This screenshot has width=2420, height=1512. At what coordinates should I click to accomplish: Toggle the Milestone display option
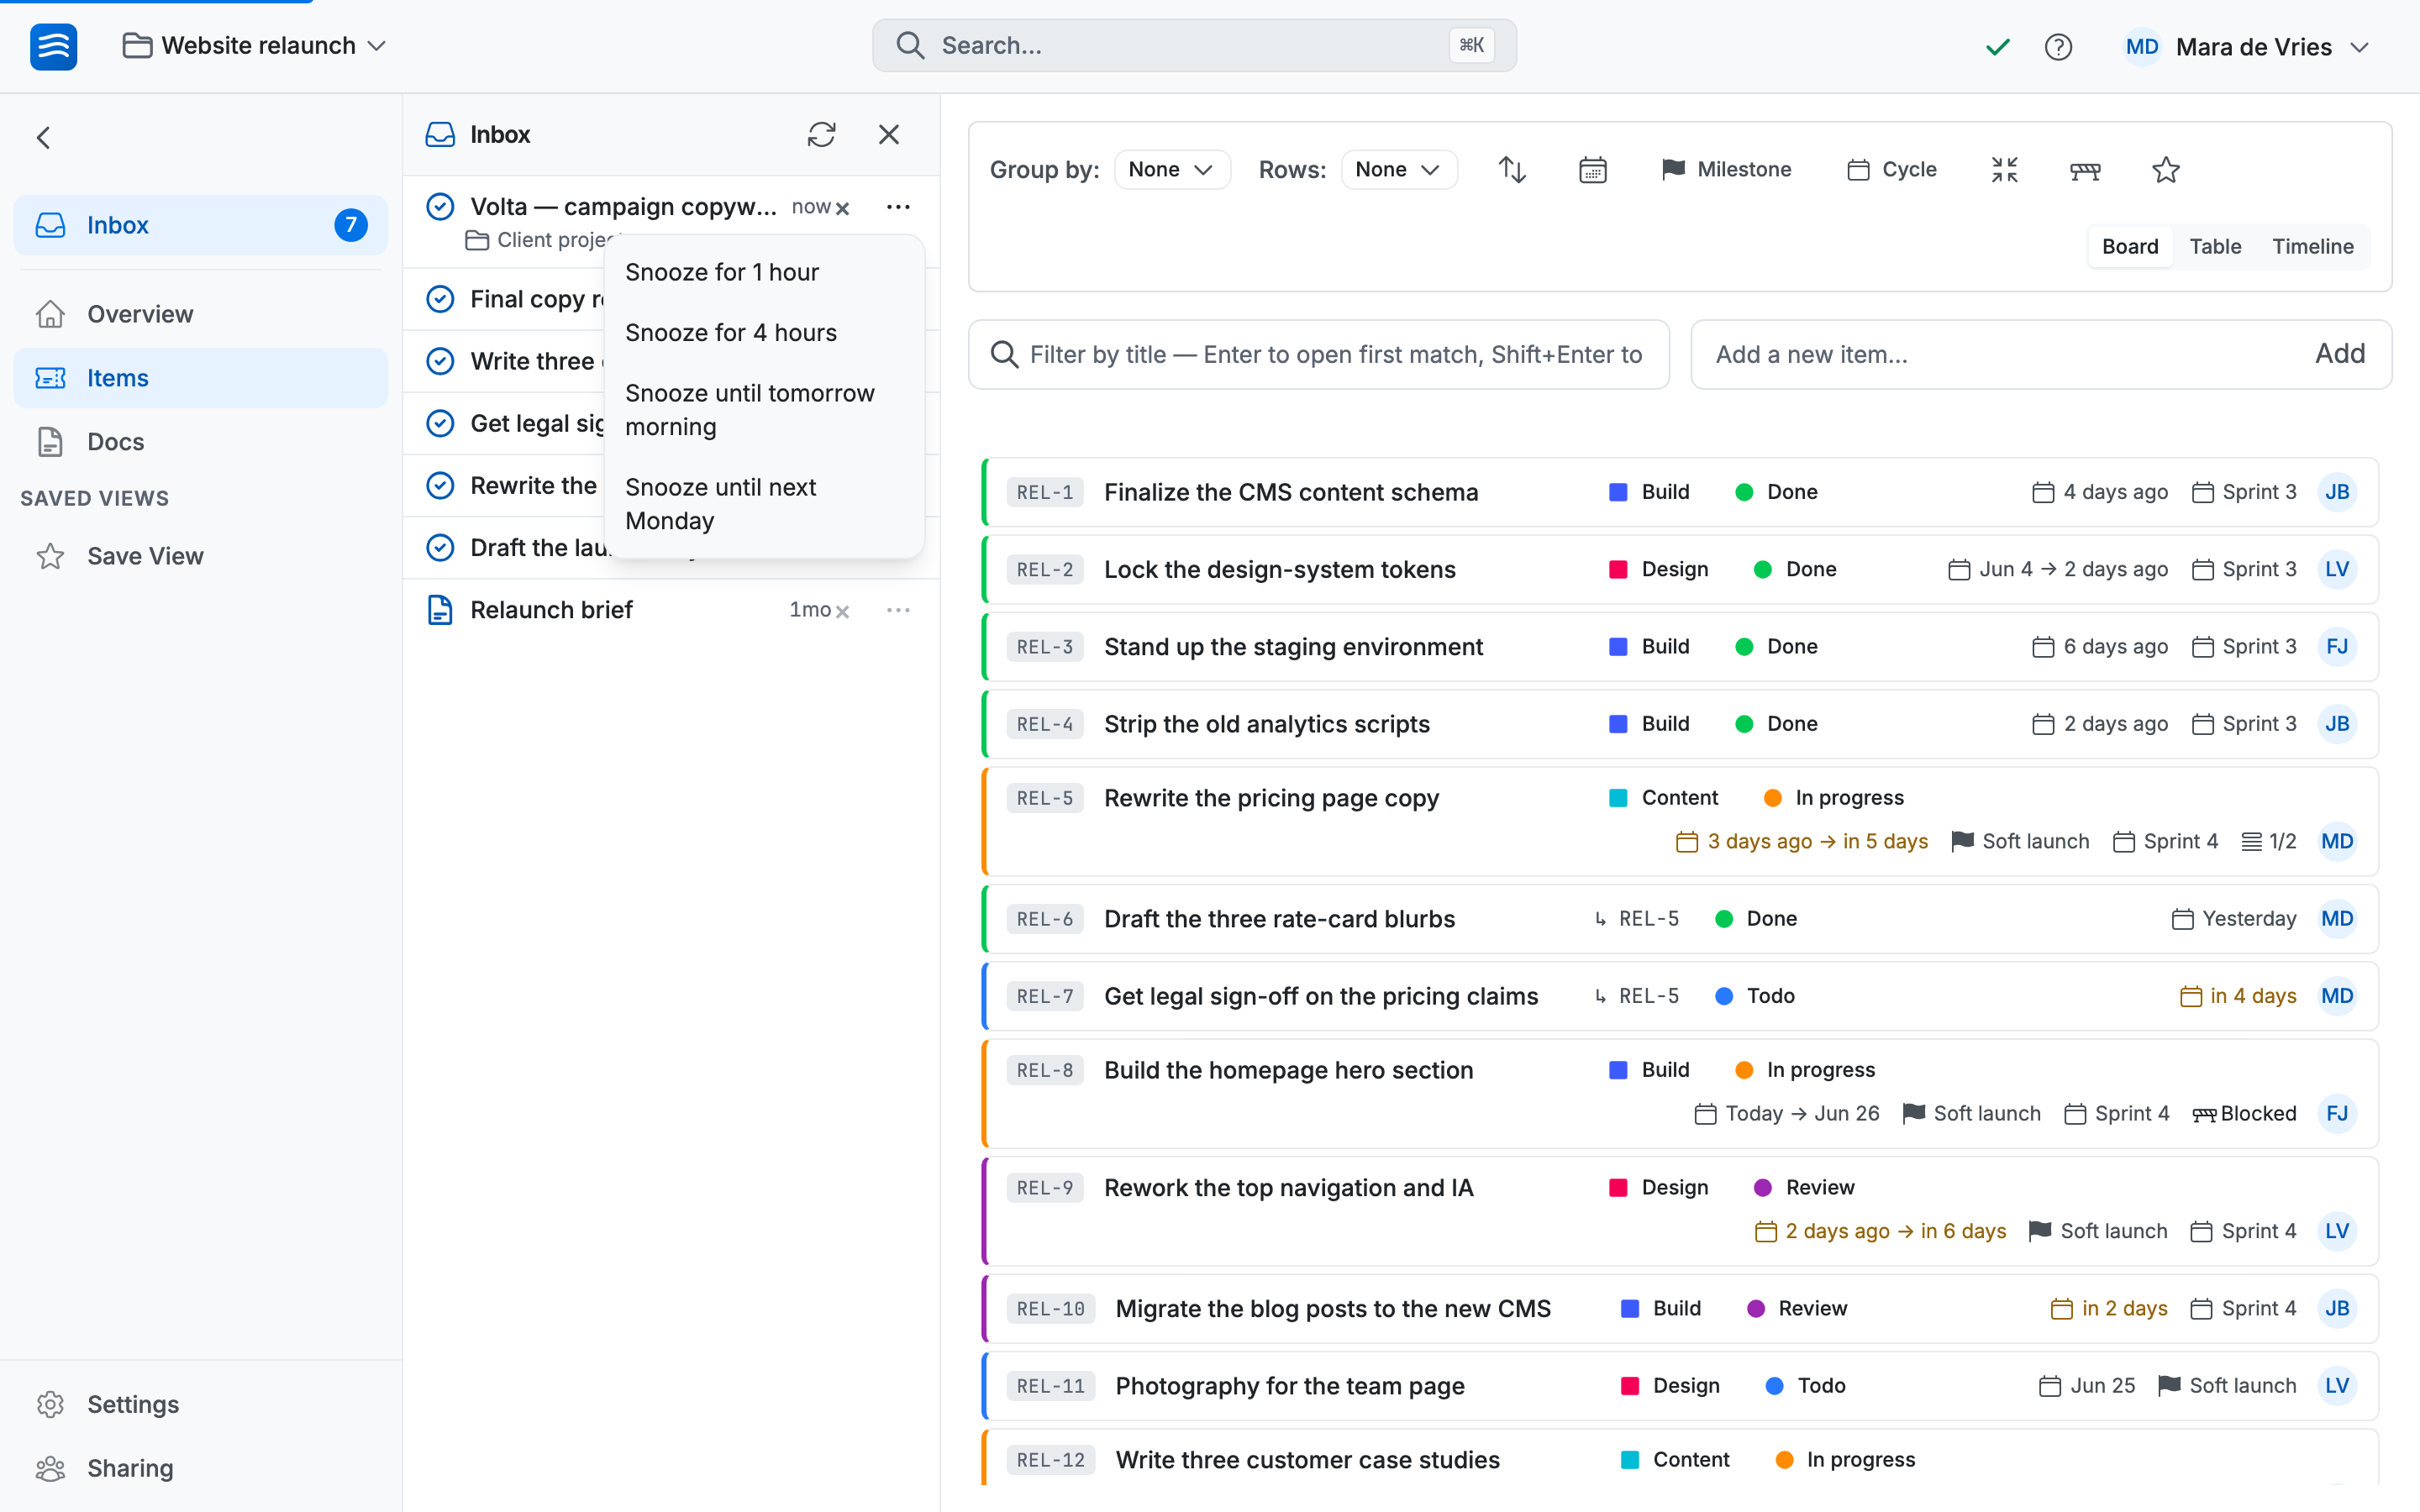click(x=1726, y=170)
